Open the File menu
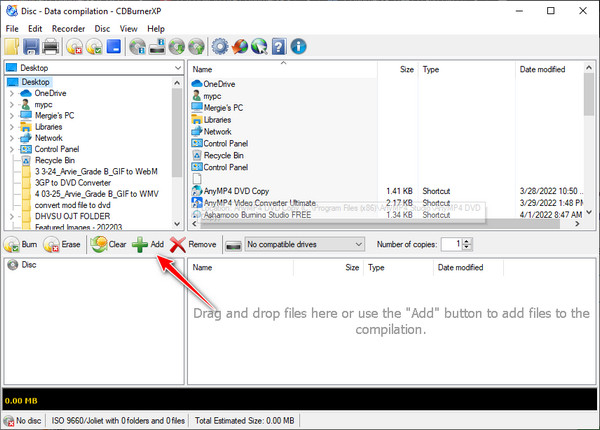 [12, 29]
